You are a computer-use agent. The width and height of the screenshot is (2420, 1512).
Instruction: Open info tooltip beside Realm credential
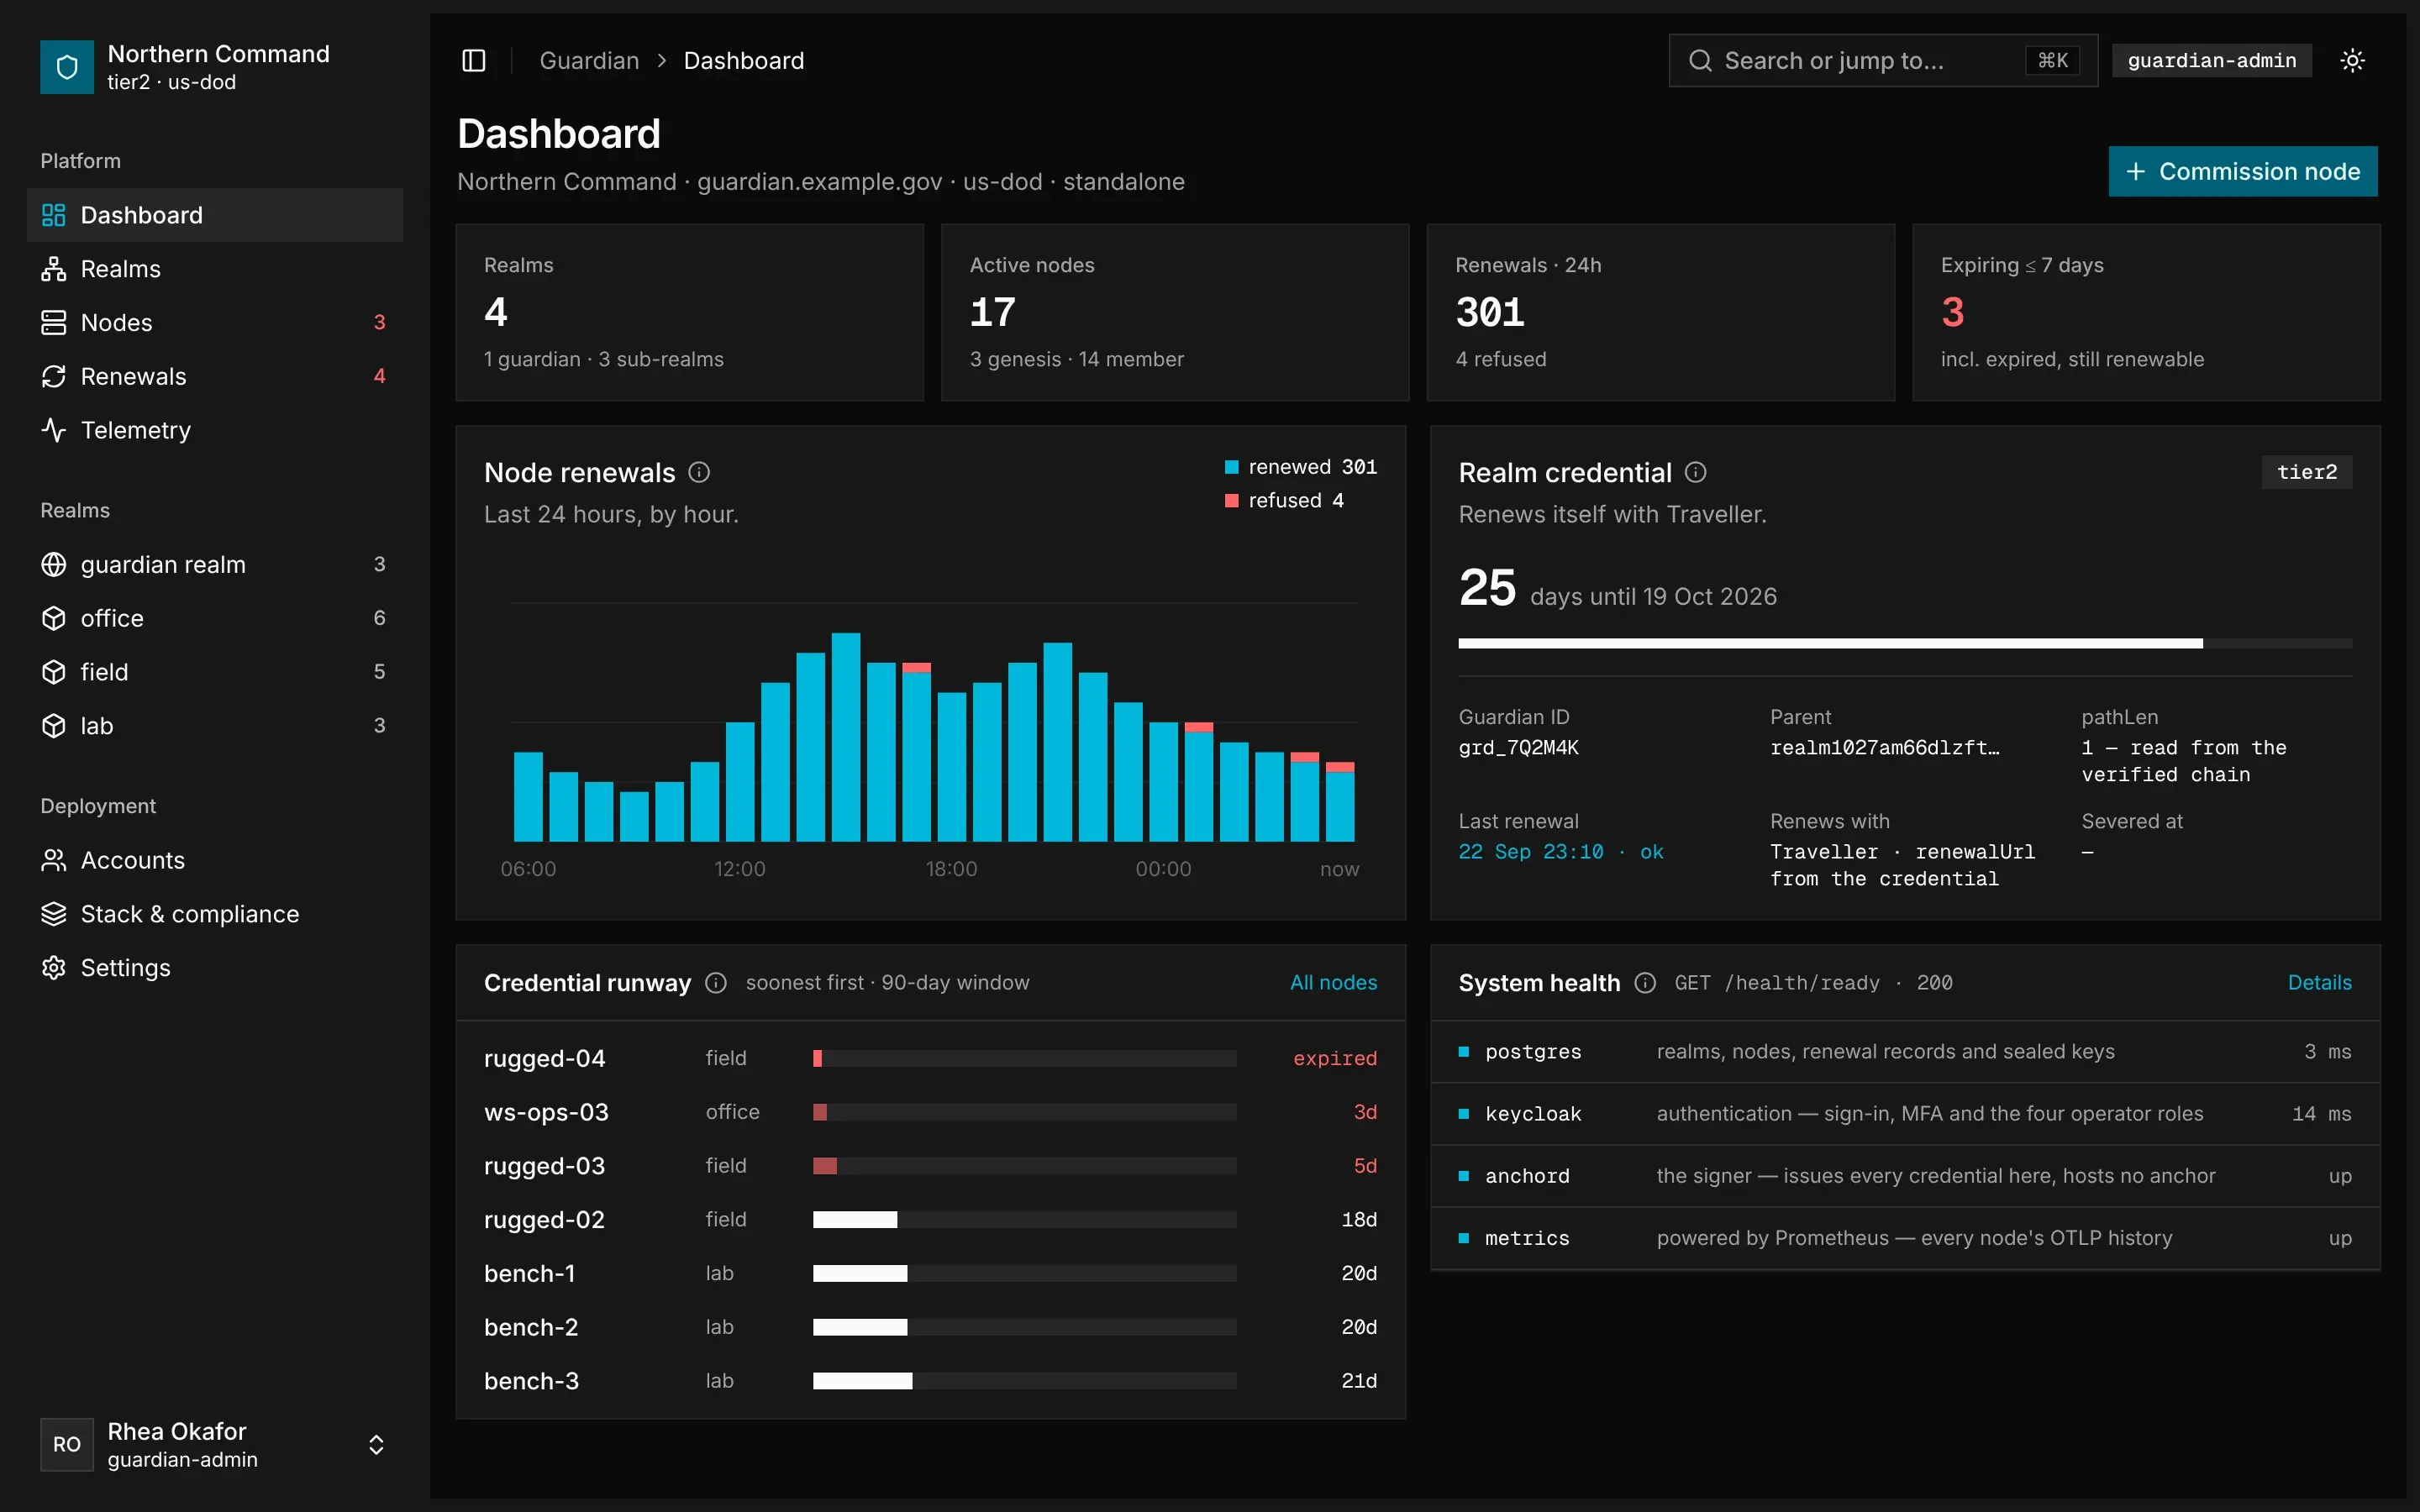pos(1696,472)
